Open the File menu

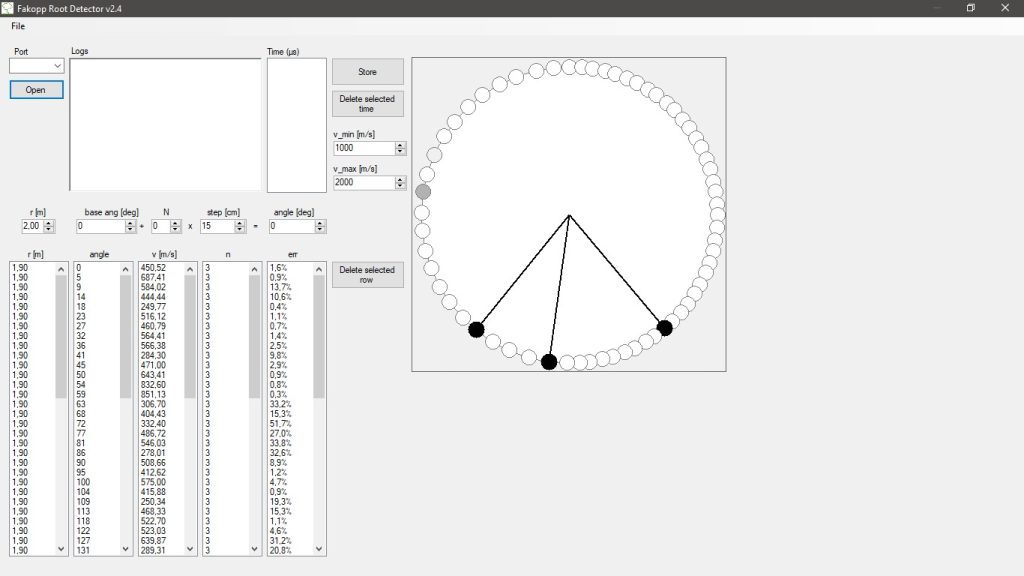[x=18, y=25]
